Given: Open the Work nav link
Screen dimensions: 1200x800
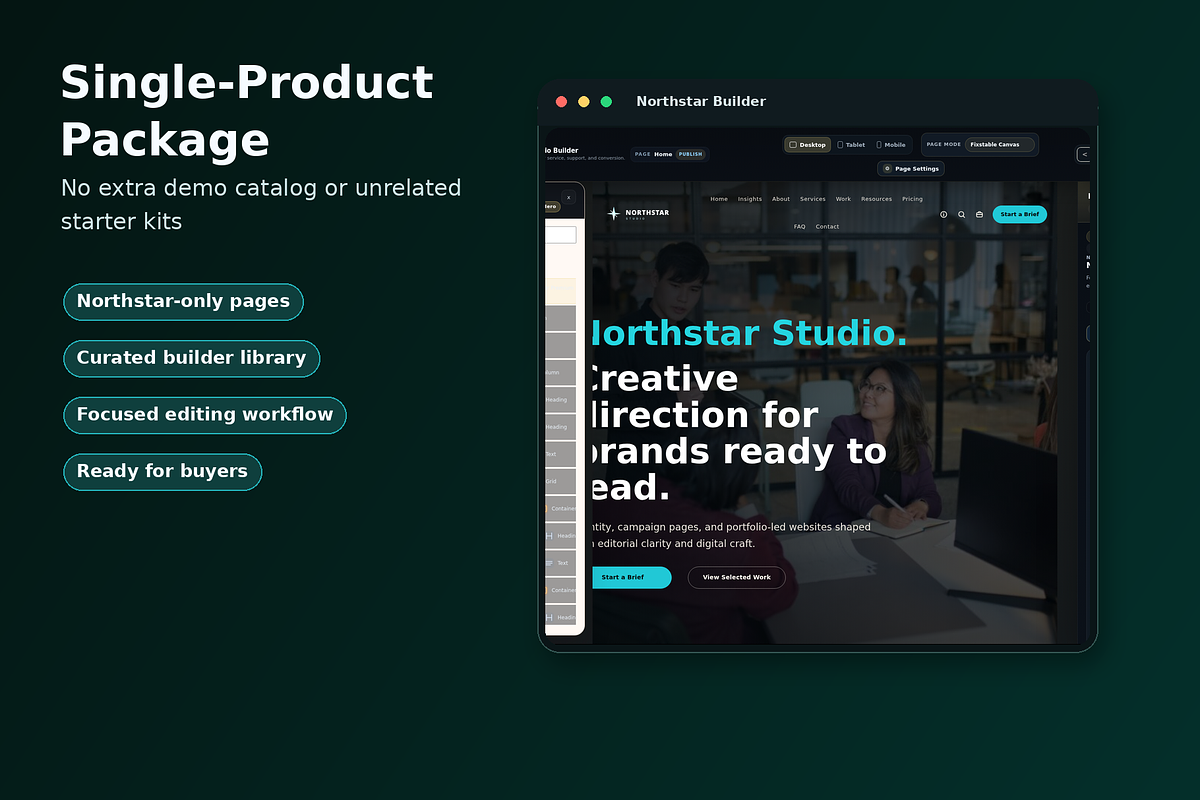Looking at the screenshot, I should [843, 199].
